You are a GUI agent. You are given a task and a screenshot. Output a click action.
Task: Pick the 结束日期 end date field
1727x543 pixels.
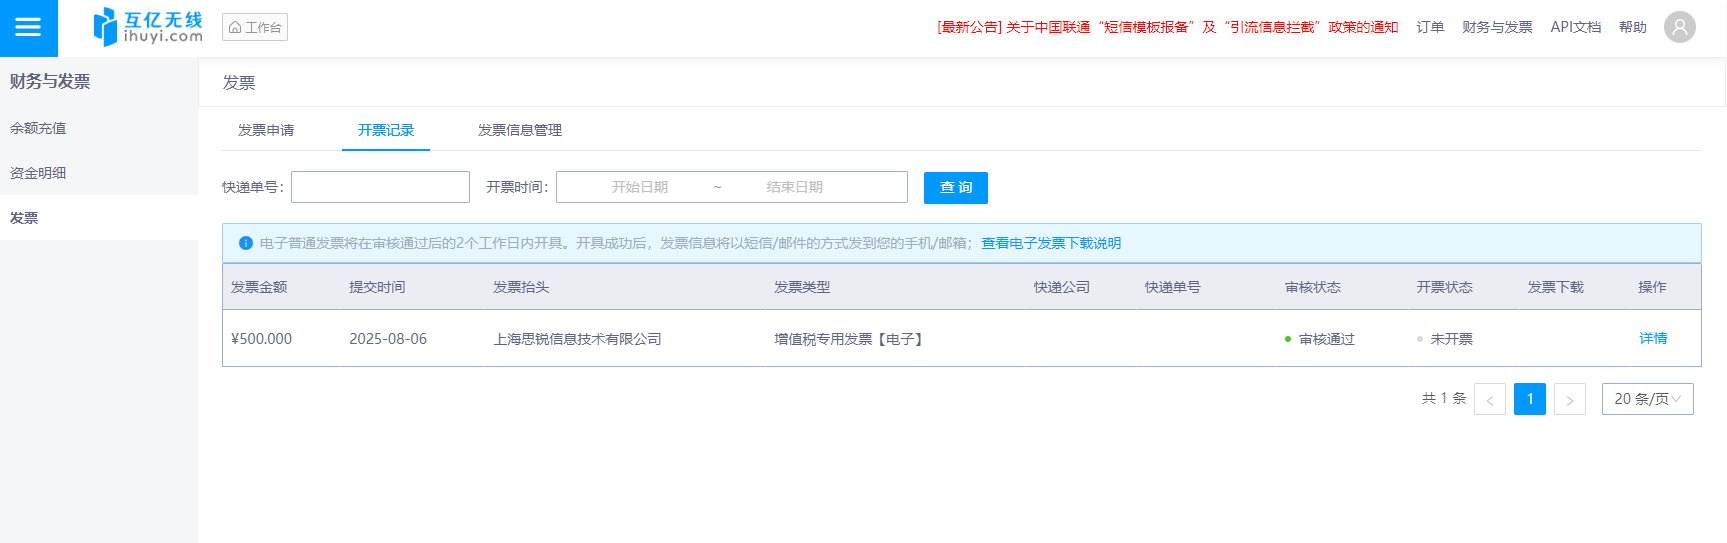(x=794, y=187)
